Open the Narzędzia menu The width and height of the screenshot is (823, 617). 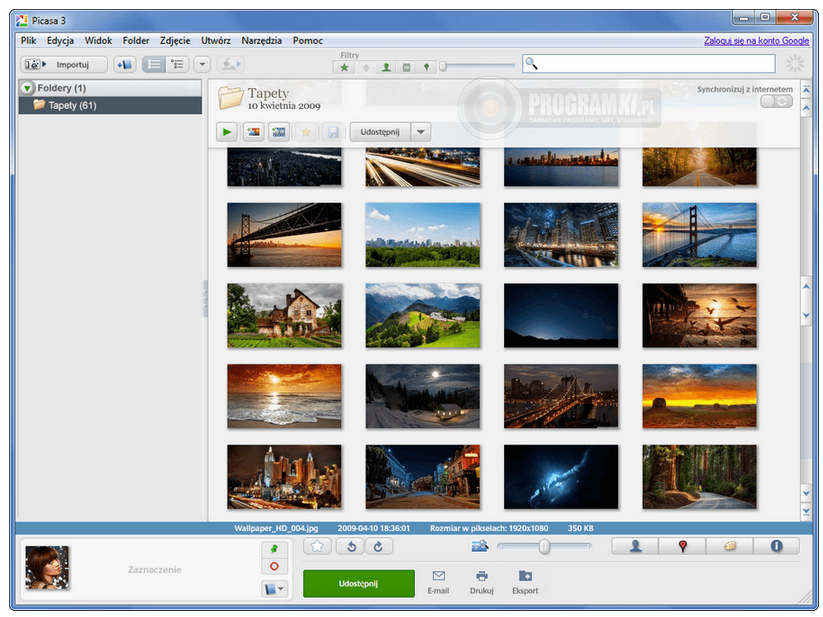tap(261, 40)
